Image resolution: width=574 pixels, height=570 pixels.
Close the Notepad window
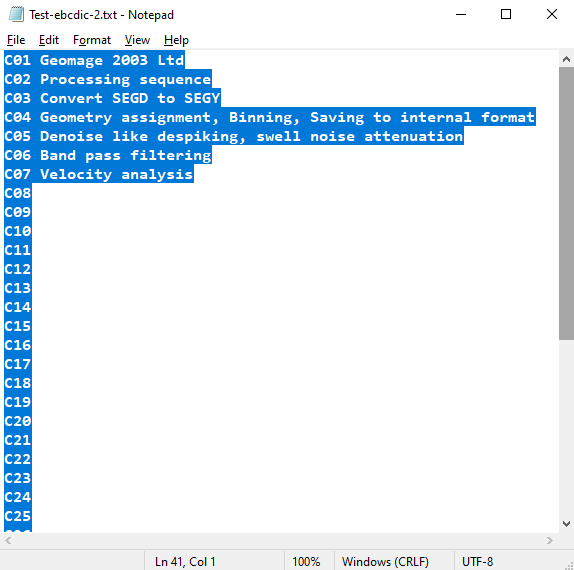[x=552, y=15]
